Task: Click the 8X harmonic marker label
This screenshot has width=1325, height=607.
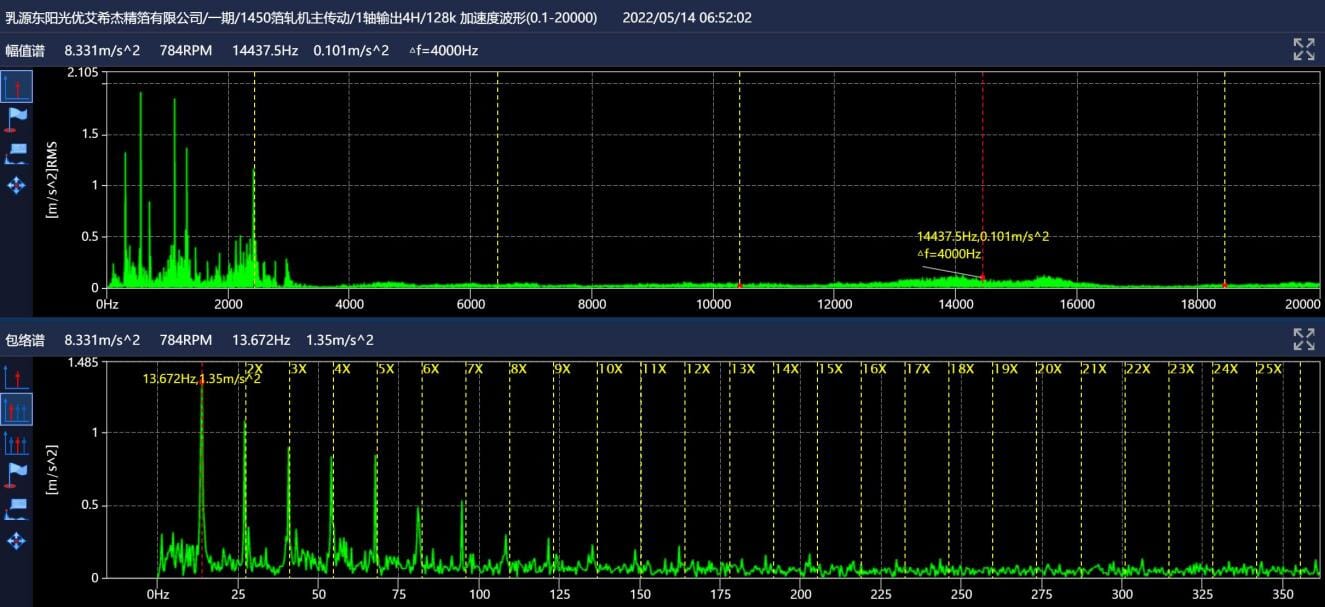Action: tap(518, 369)
